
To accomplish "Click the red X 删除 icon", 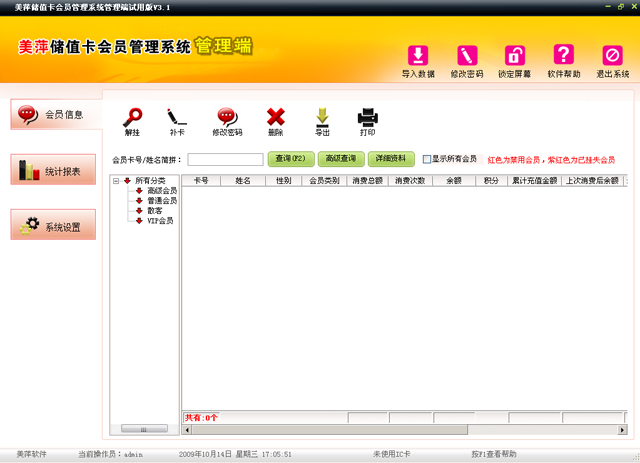I will (276, 118).
